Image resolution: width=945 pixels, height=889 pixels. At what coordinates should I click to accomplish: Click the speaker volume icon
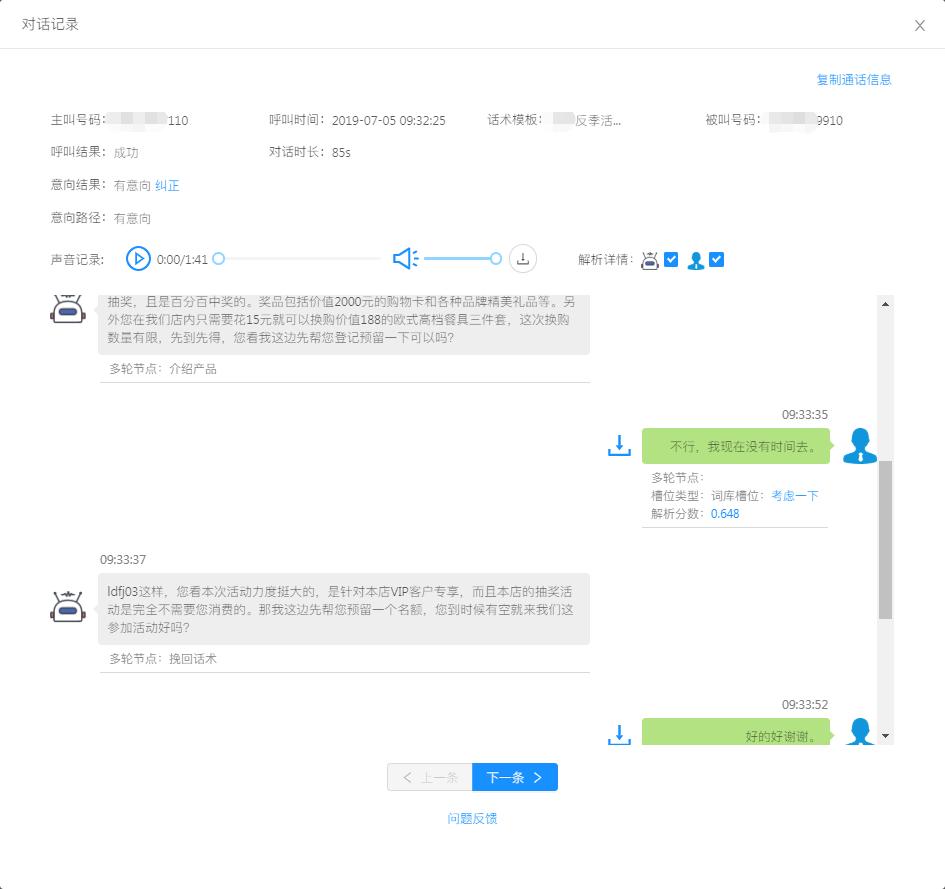coord(404,258)
